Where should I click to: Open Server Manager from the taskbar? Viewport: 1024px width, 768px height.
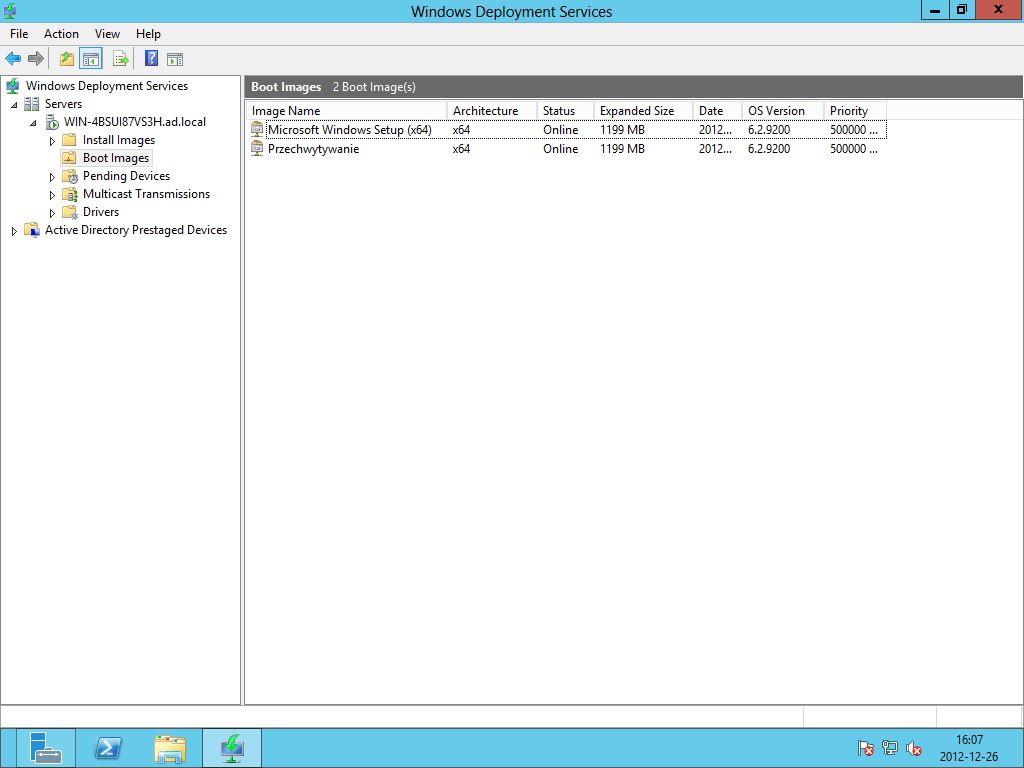45,748
